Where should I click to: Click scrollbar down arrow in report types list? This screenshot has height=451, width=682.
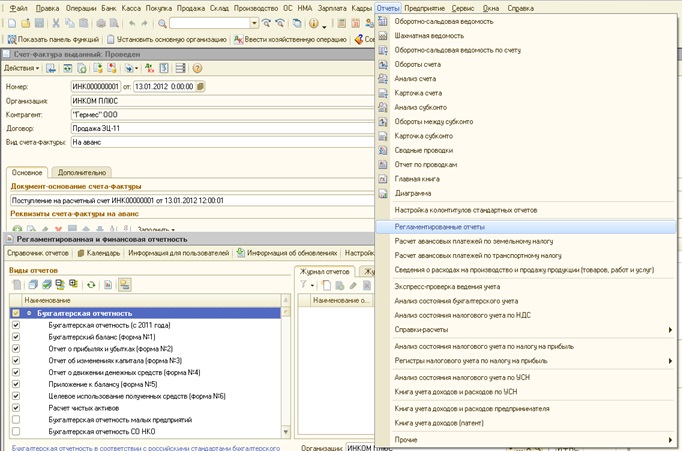(286, 432)
